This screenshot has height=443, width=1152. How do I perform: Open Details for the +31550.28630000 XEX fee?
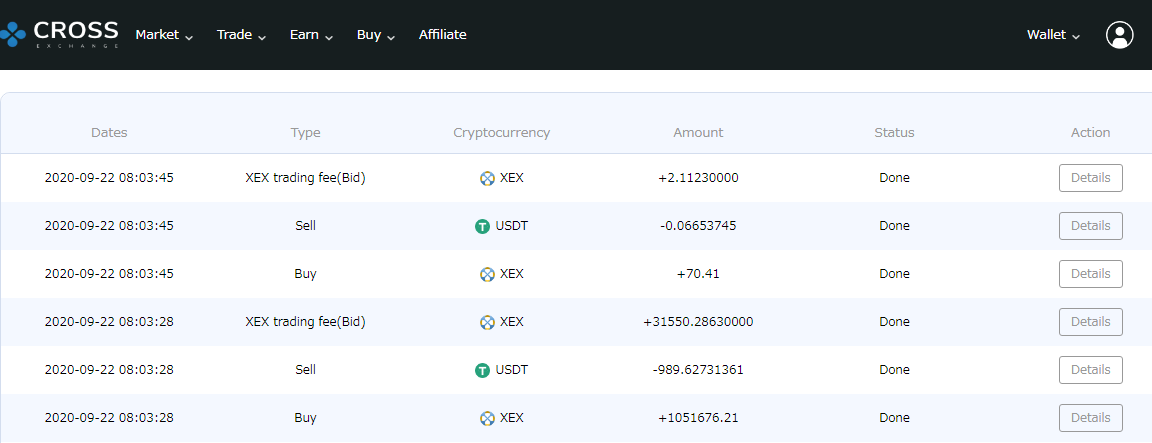pos(1090,322)
